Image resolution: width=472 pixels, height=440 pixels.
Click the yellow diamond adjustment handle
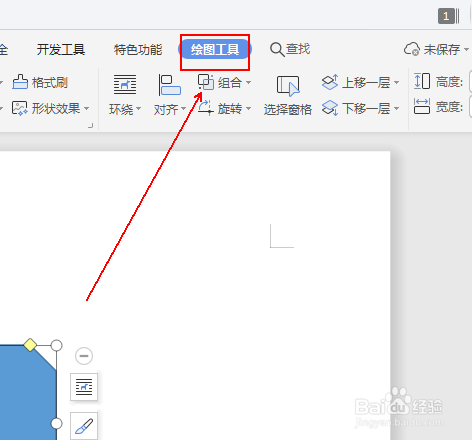coord(30,345)
